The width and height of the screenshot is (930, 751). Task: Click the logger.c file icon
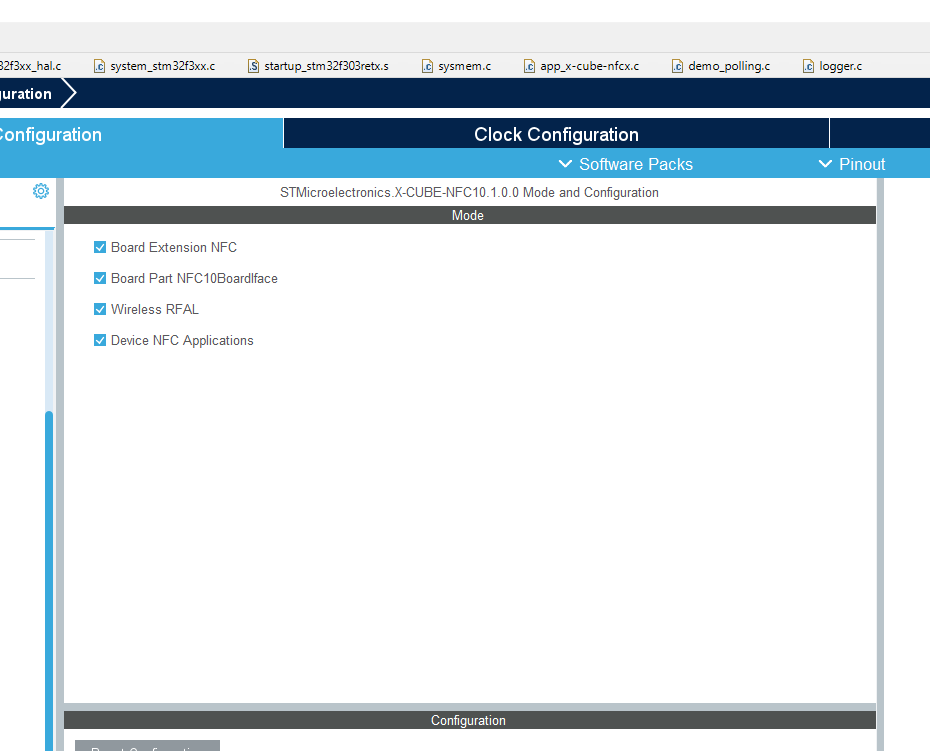click(808, 66)
